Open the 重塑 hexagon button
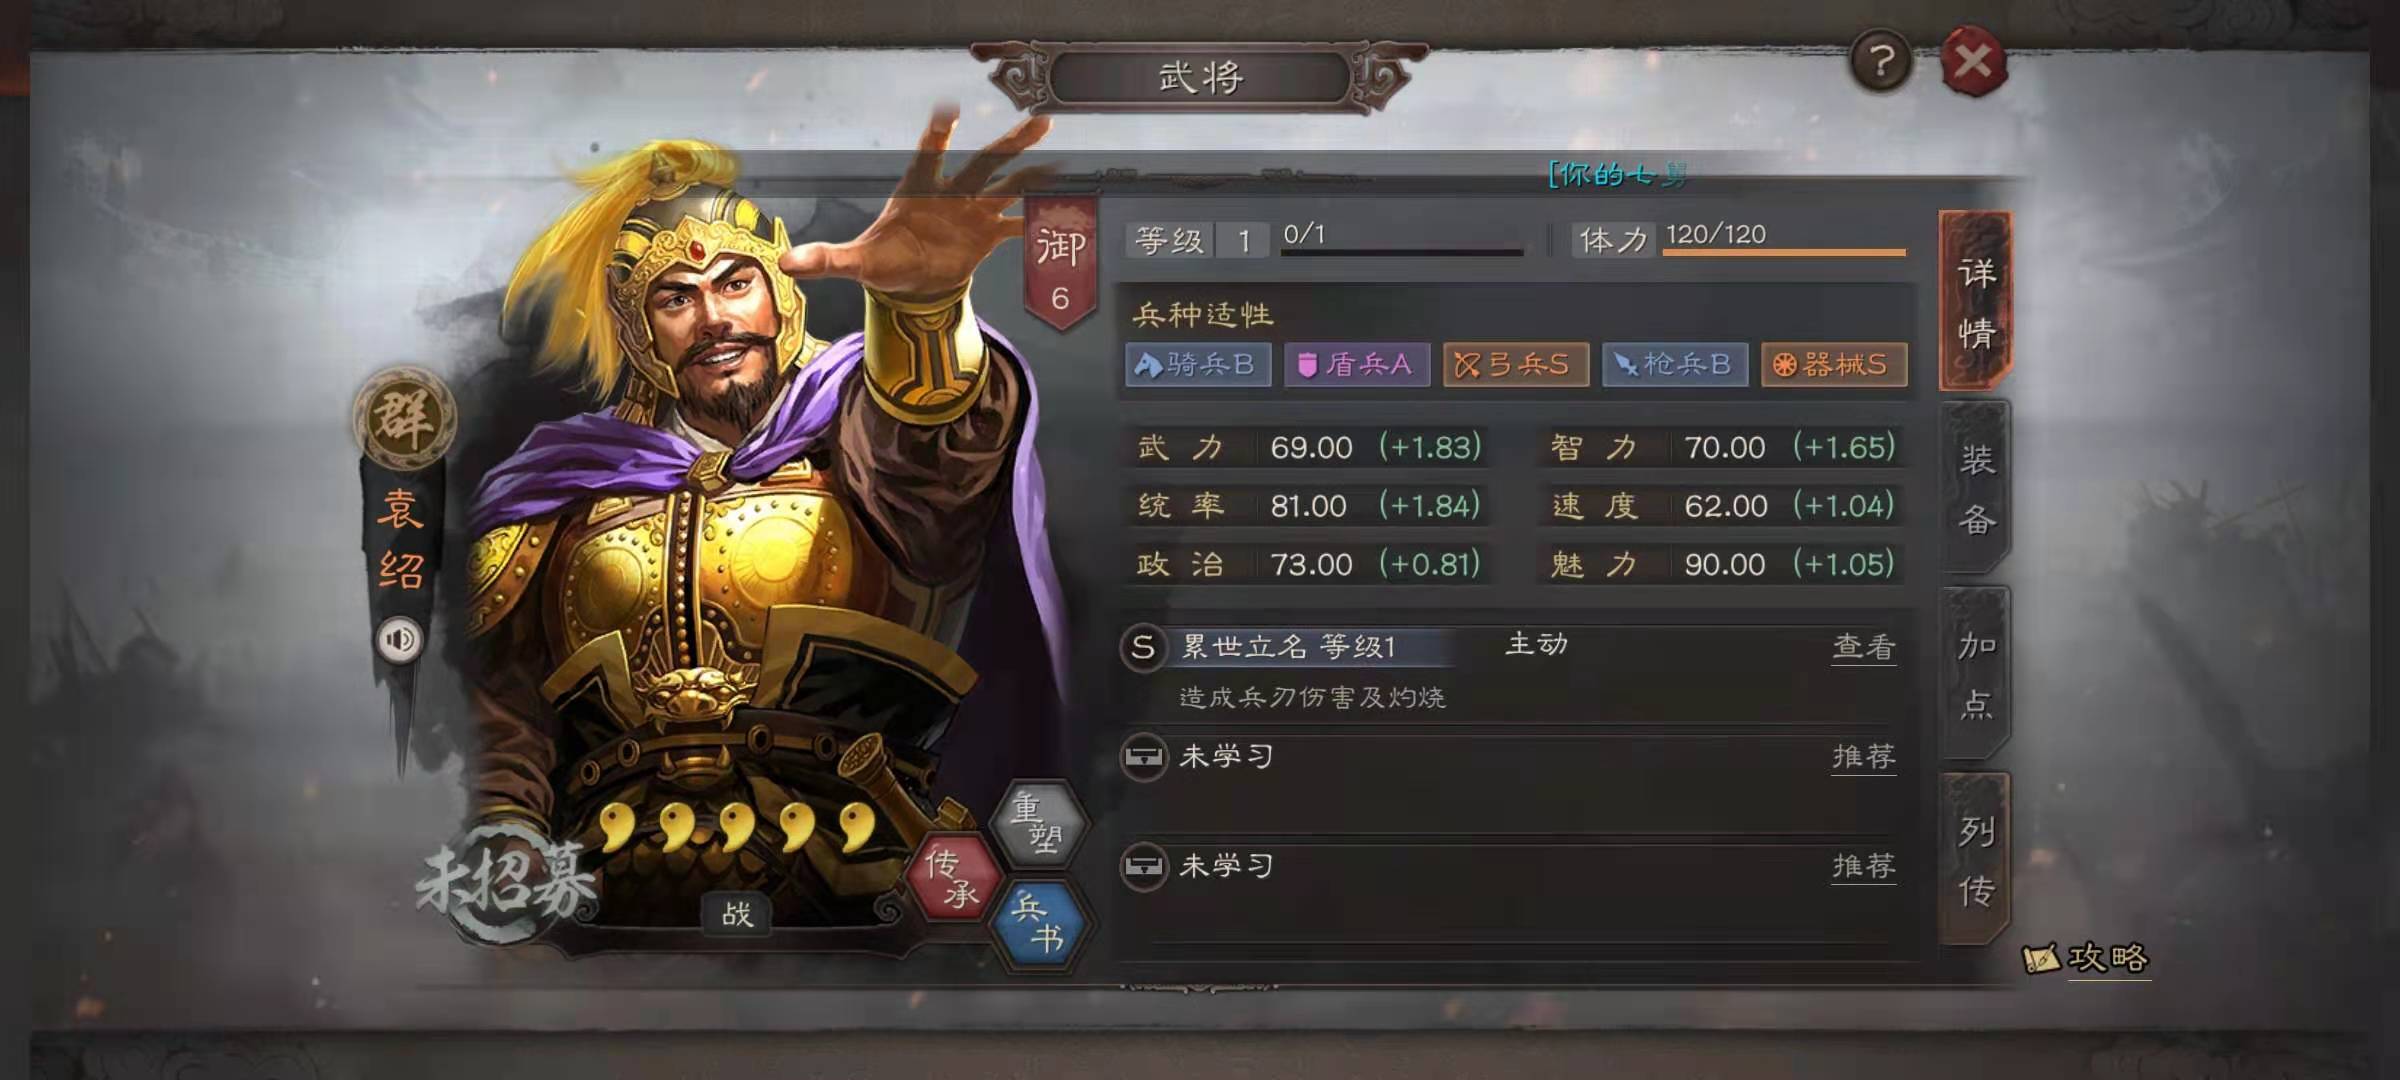The image size is (2400, 1080). [x=1038, y=823]
